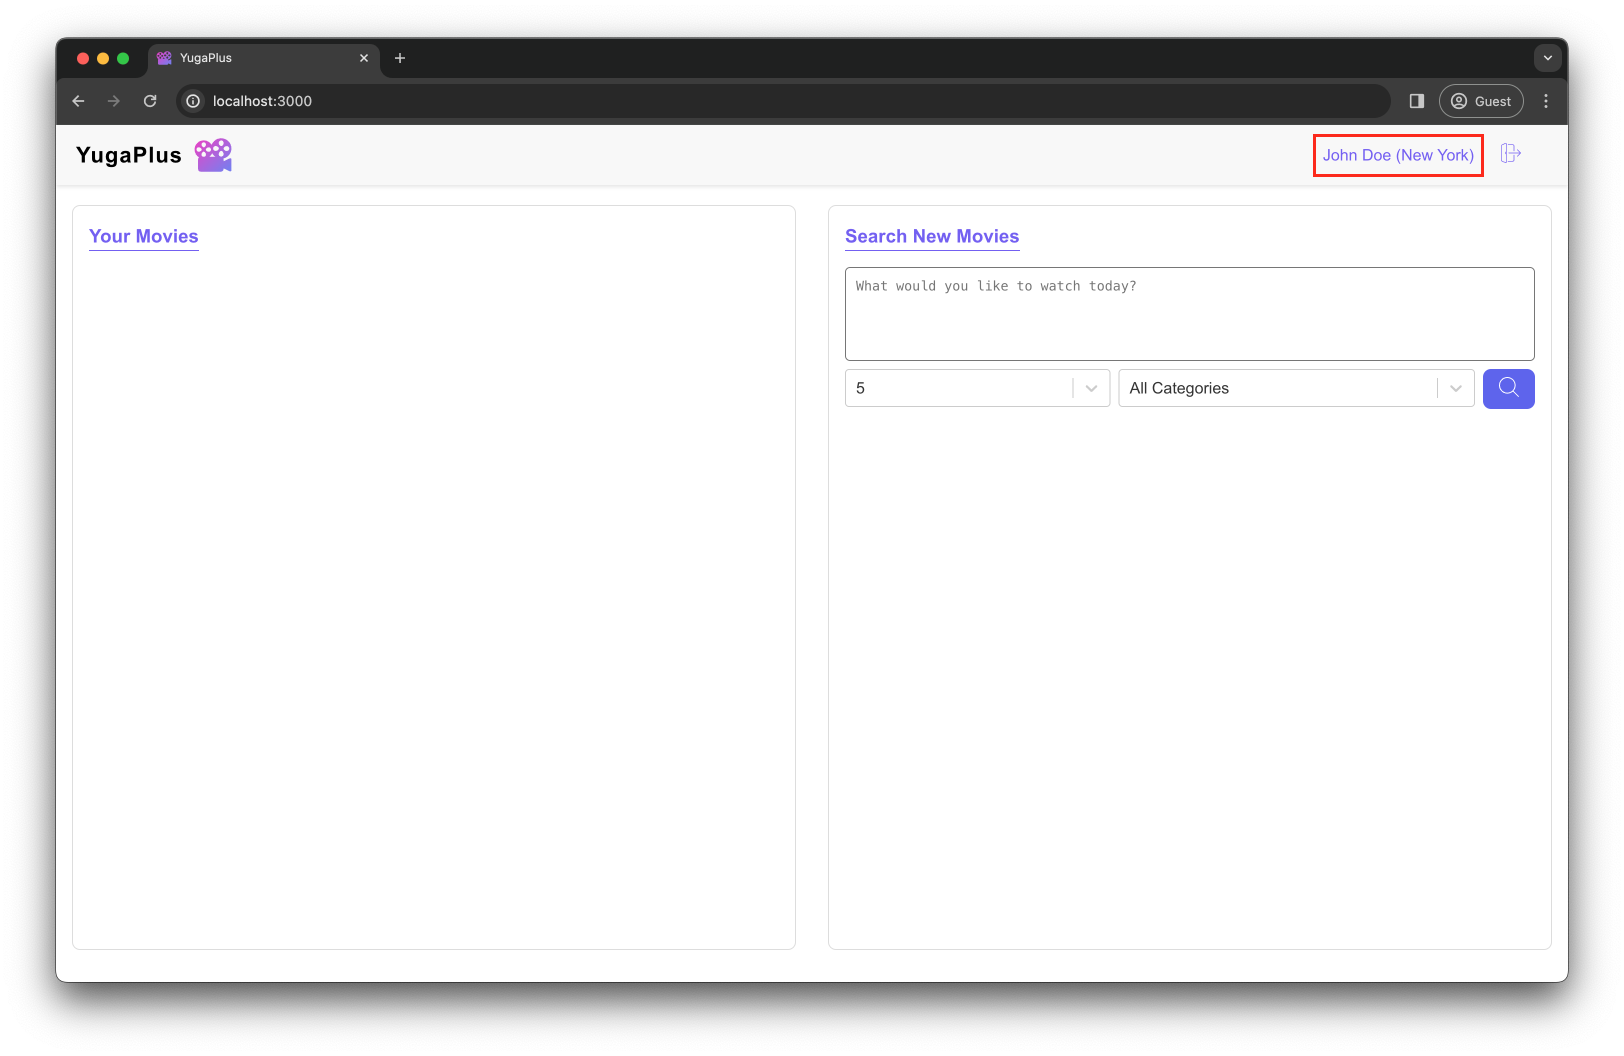Click the YugaPlus movie camera logo
The height and width of the screenshot is (1056, 1624).
click(x=213, y=155)
